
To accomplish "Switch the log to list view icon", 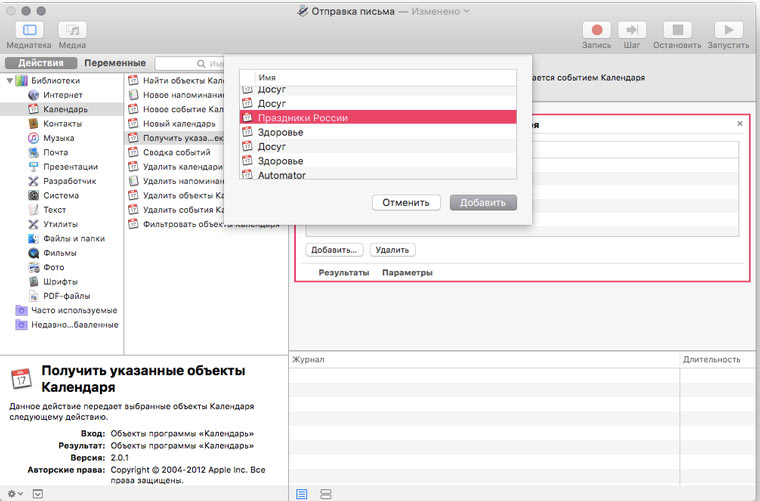I will (x=302, y=494).
